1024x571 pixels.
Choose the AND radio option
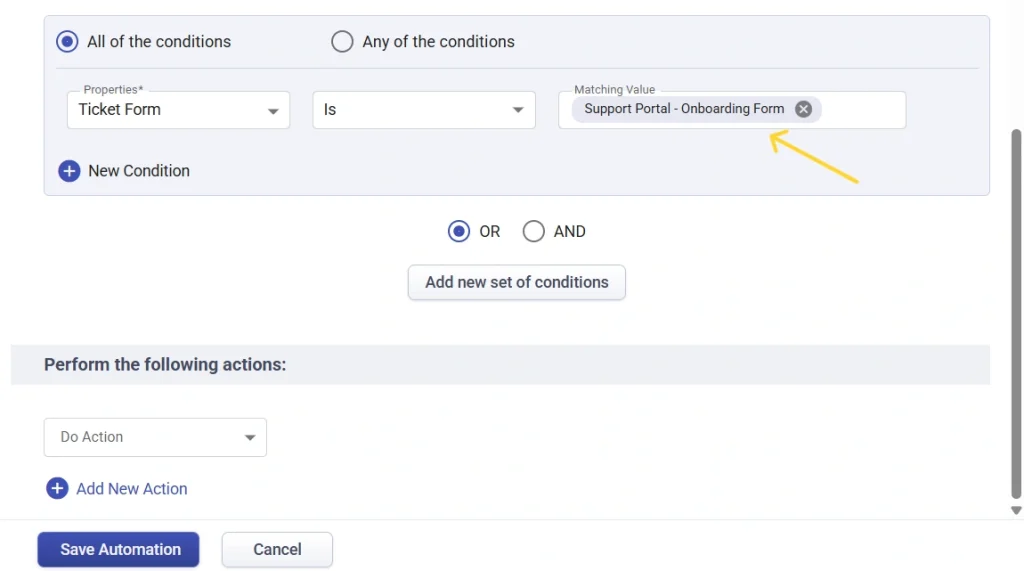tap(534, 232)
